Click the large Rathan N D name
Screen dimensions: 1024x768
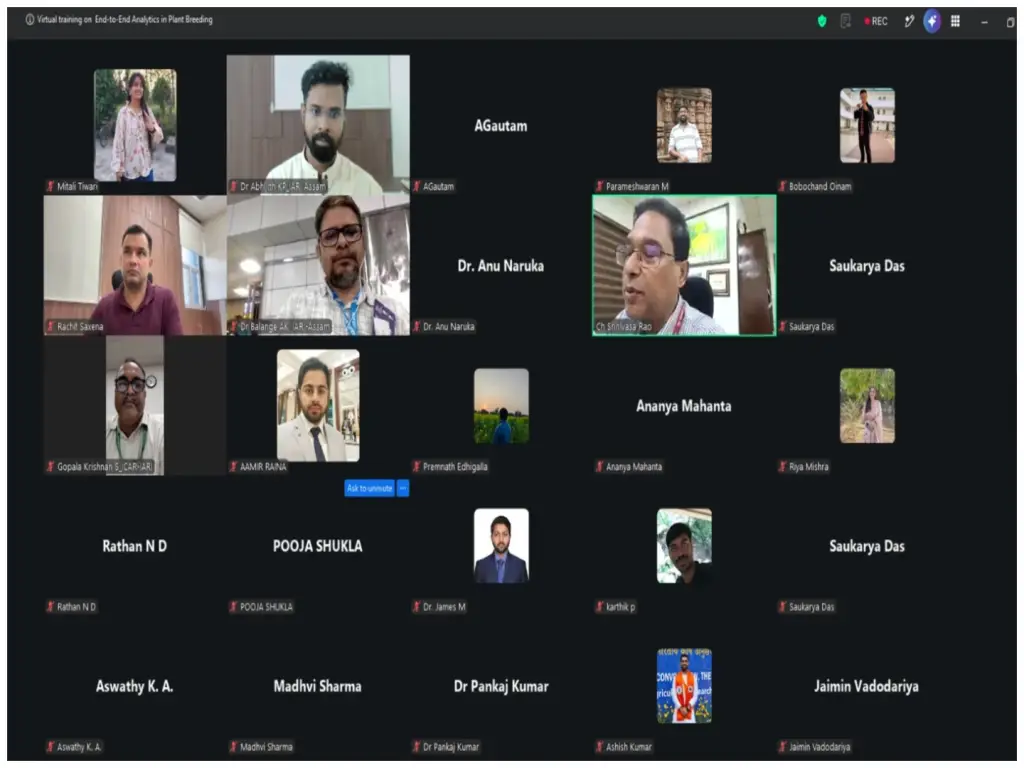pos(135,546)
